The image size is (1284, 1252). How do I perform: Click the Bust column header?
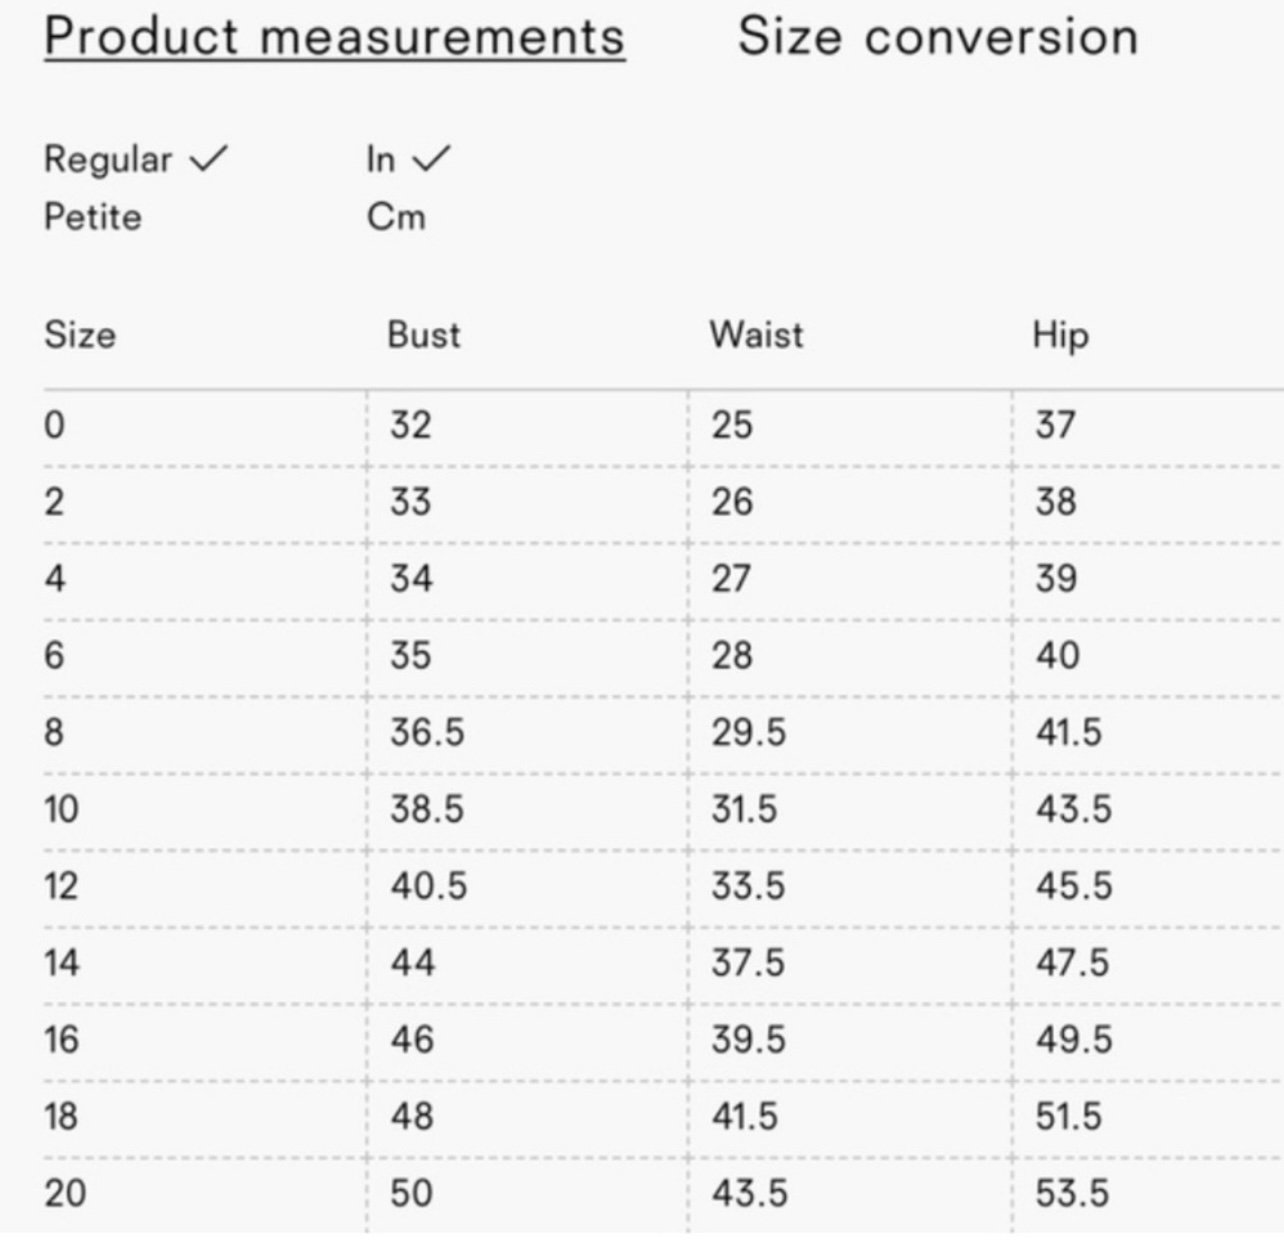[424, 334]
